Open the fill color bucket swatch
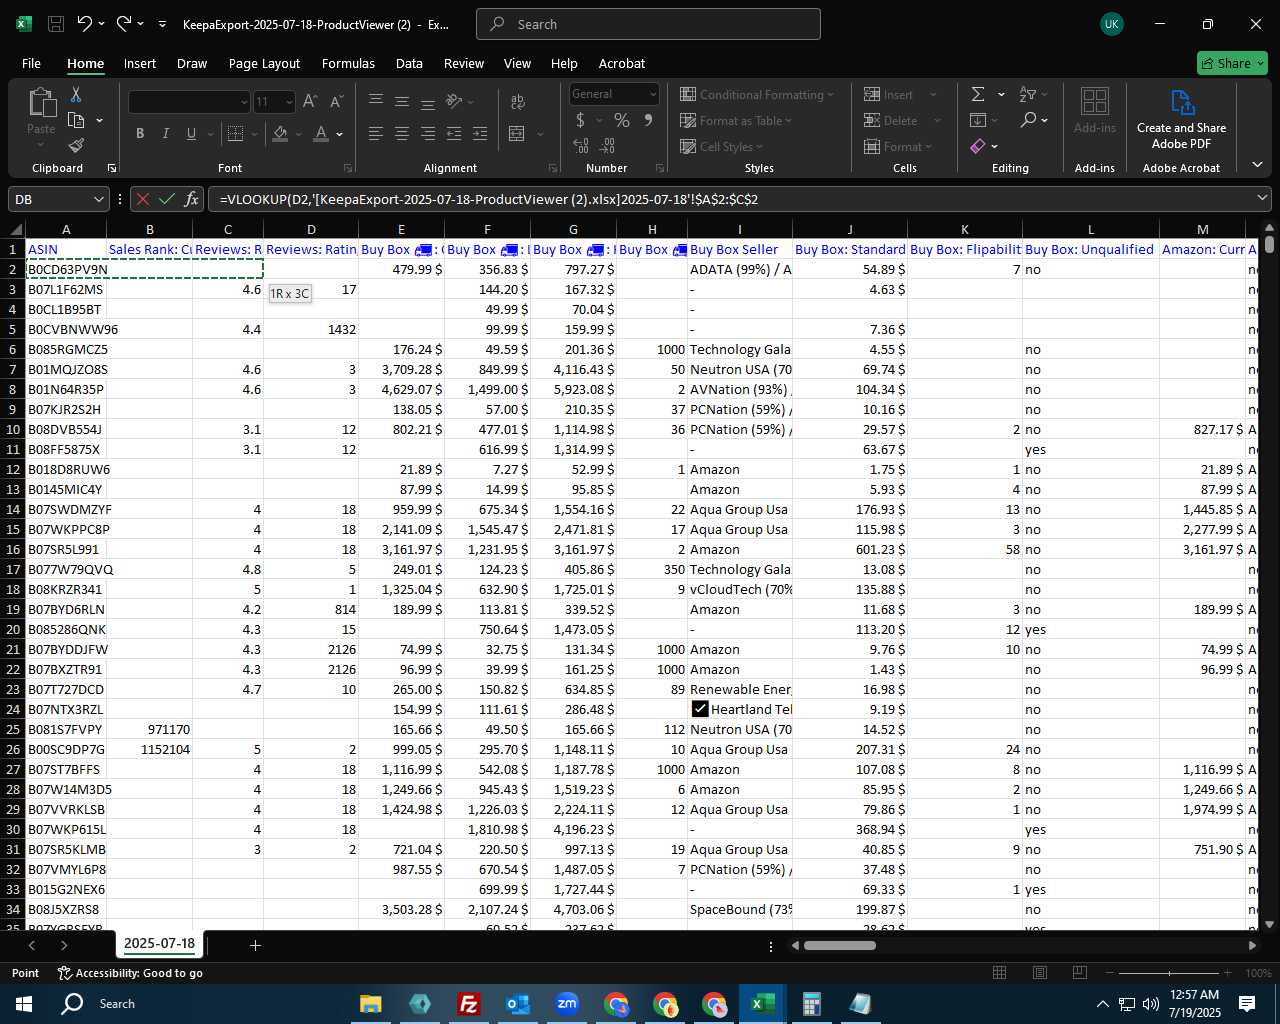This screenshot has height=1024, width=1280. click(x=281, y=133)
